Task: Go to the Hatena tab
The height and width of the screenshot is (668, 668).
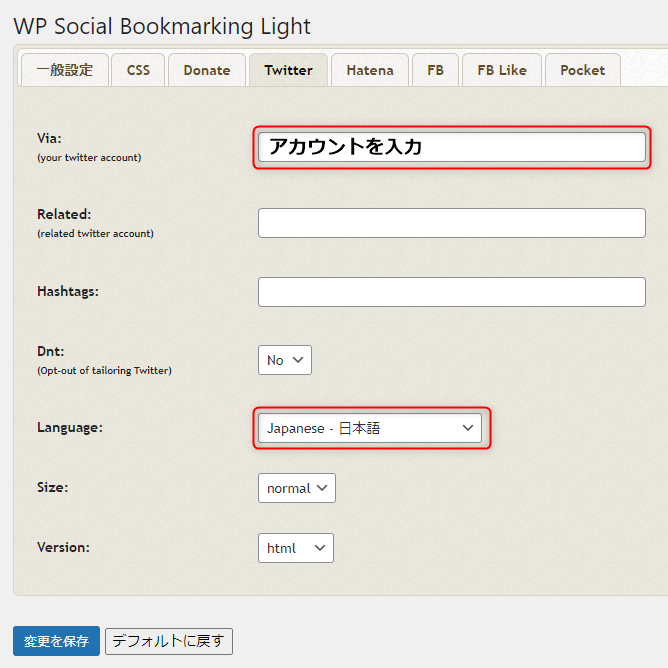Action: [370, 70]
